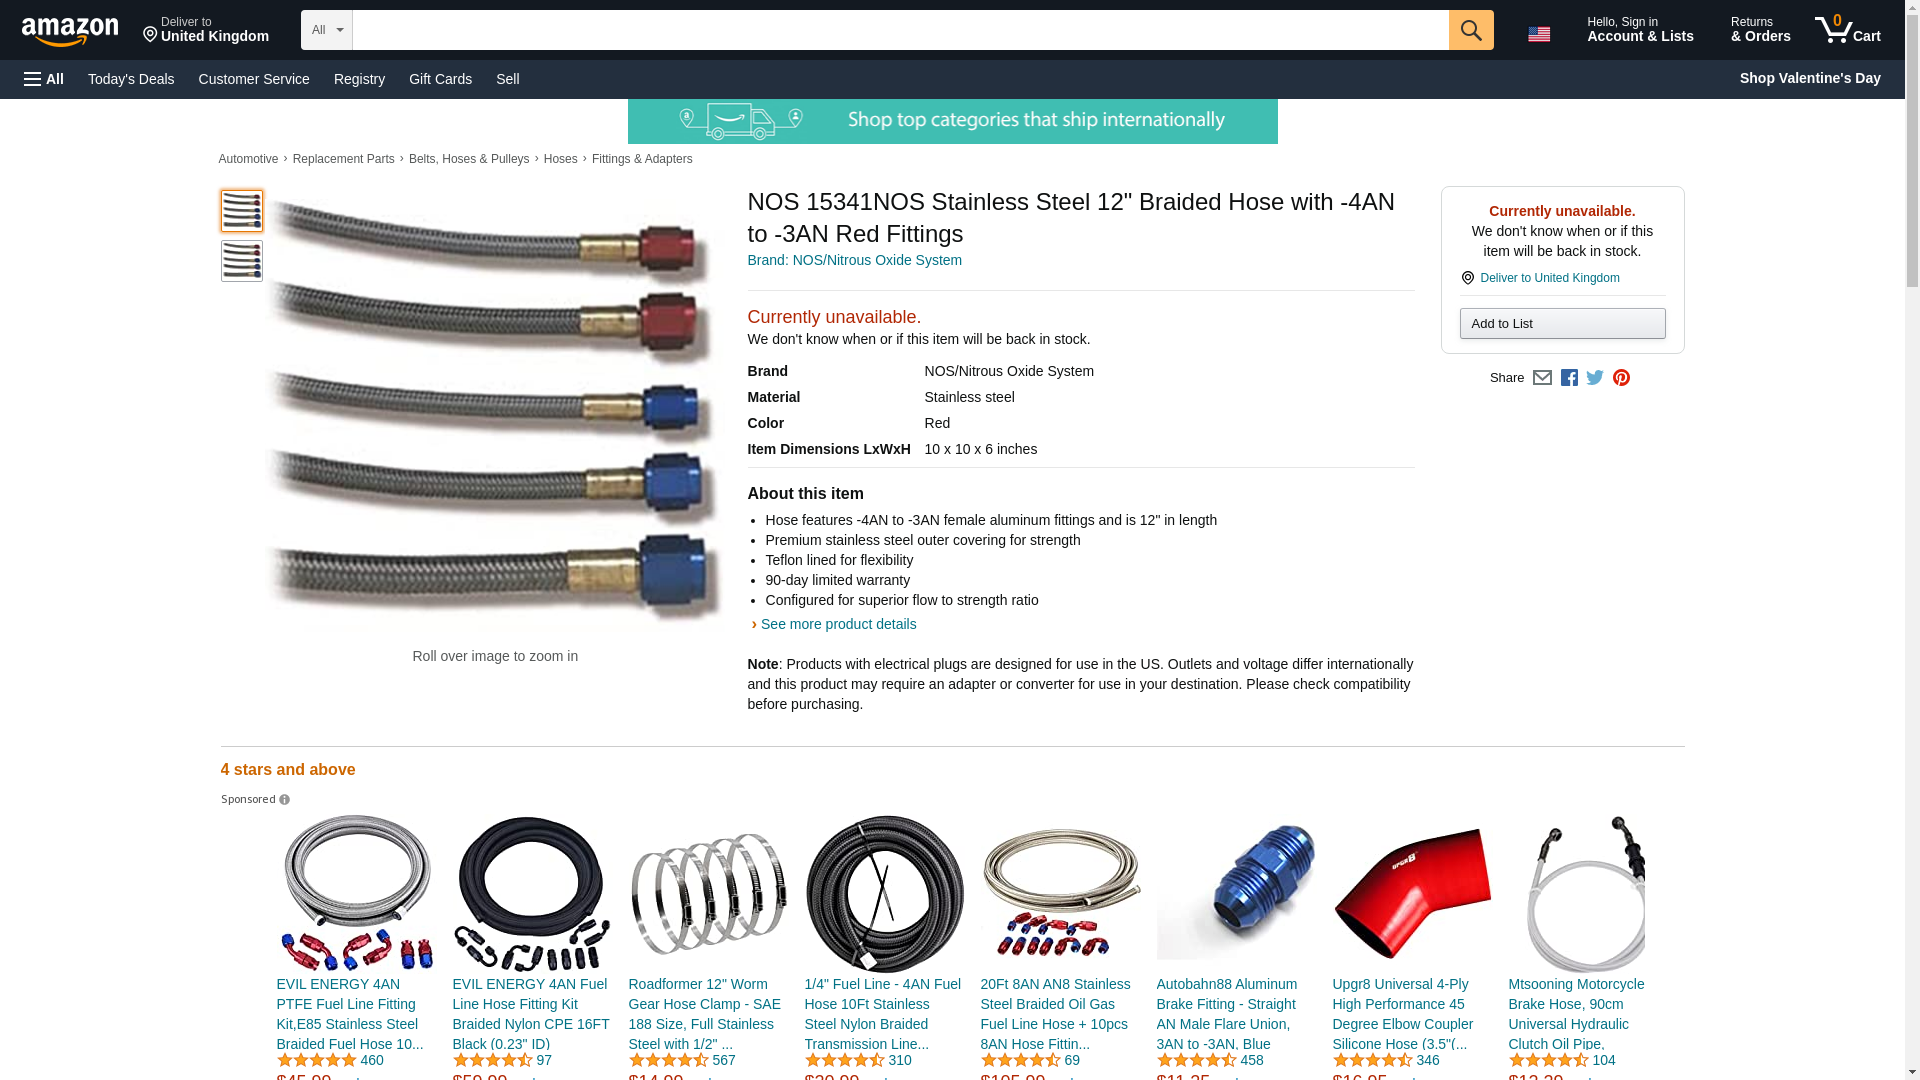The image size is (1920, 1080).
Task: Open Today's Deals in the nav bar
Action: click(131, 79)
